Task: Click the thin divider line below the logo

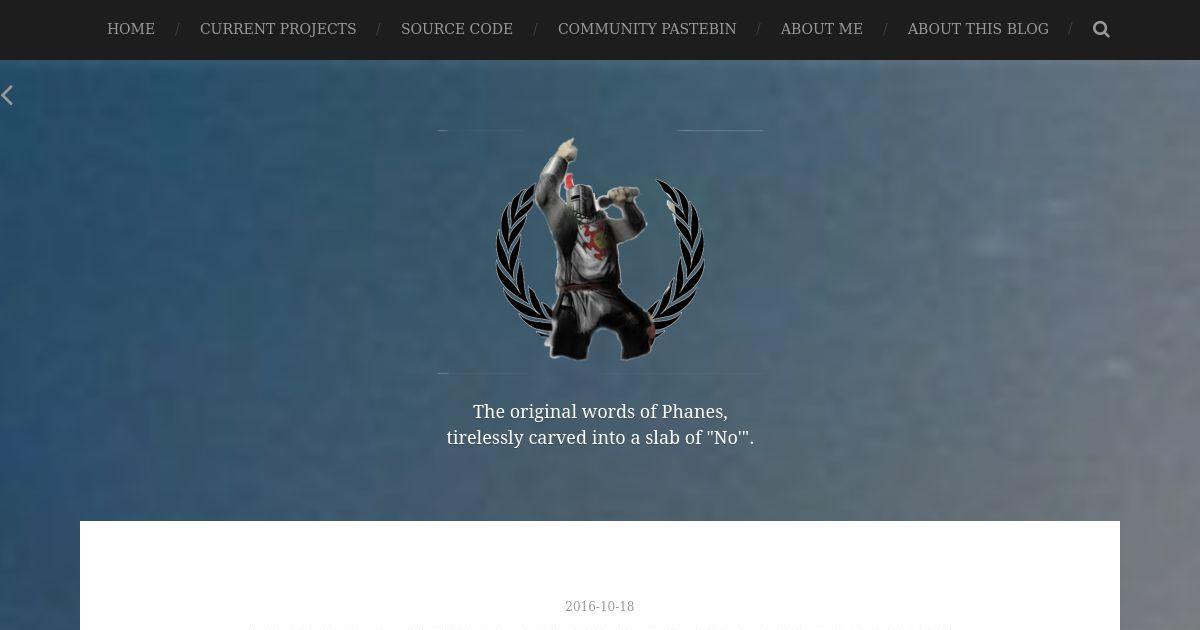Action: (600, 373)
